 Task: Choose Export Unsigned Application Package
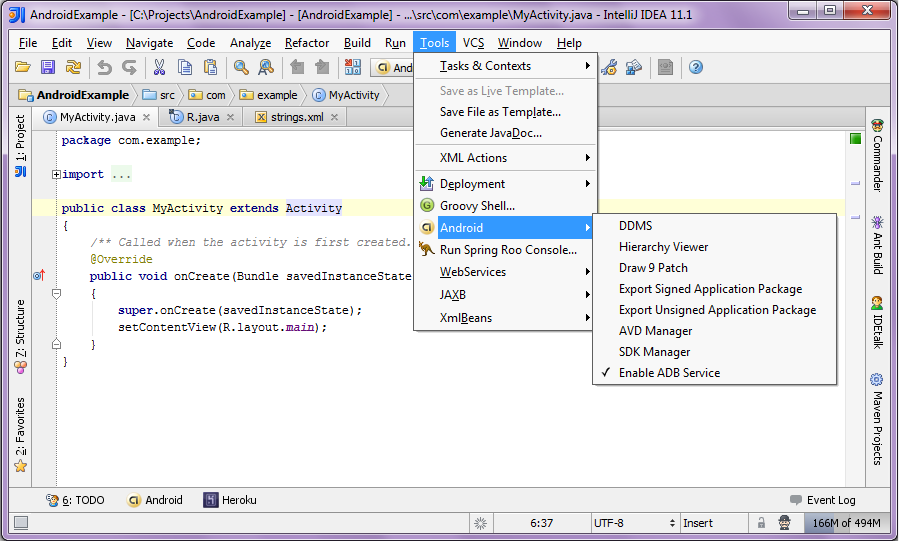714,310
